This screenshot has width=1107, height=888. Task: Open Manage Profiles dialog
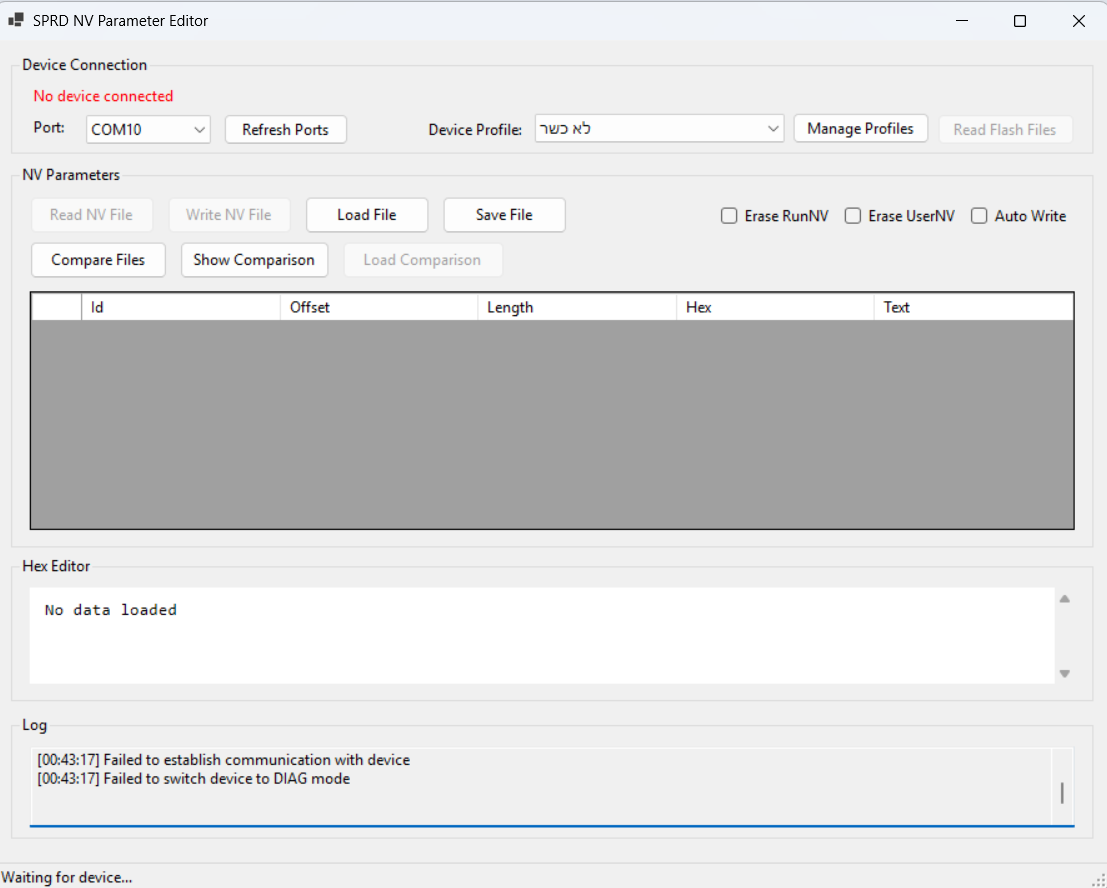(x=860, y=129)
